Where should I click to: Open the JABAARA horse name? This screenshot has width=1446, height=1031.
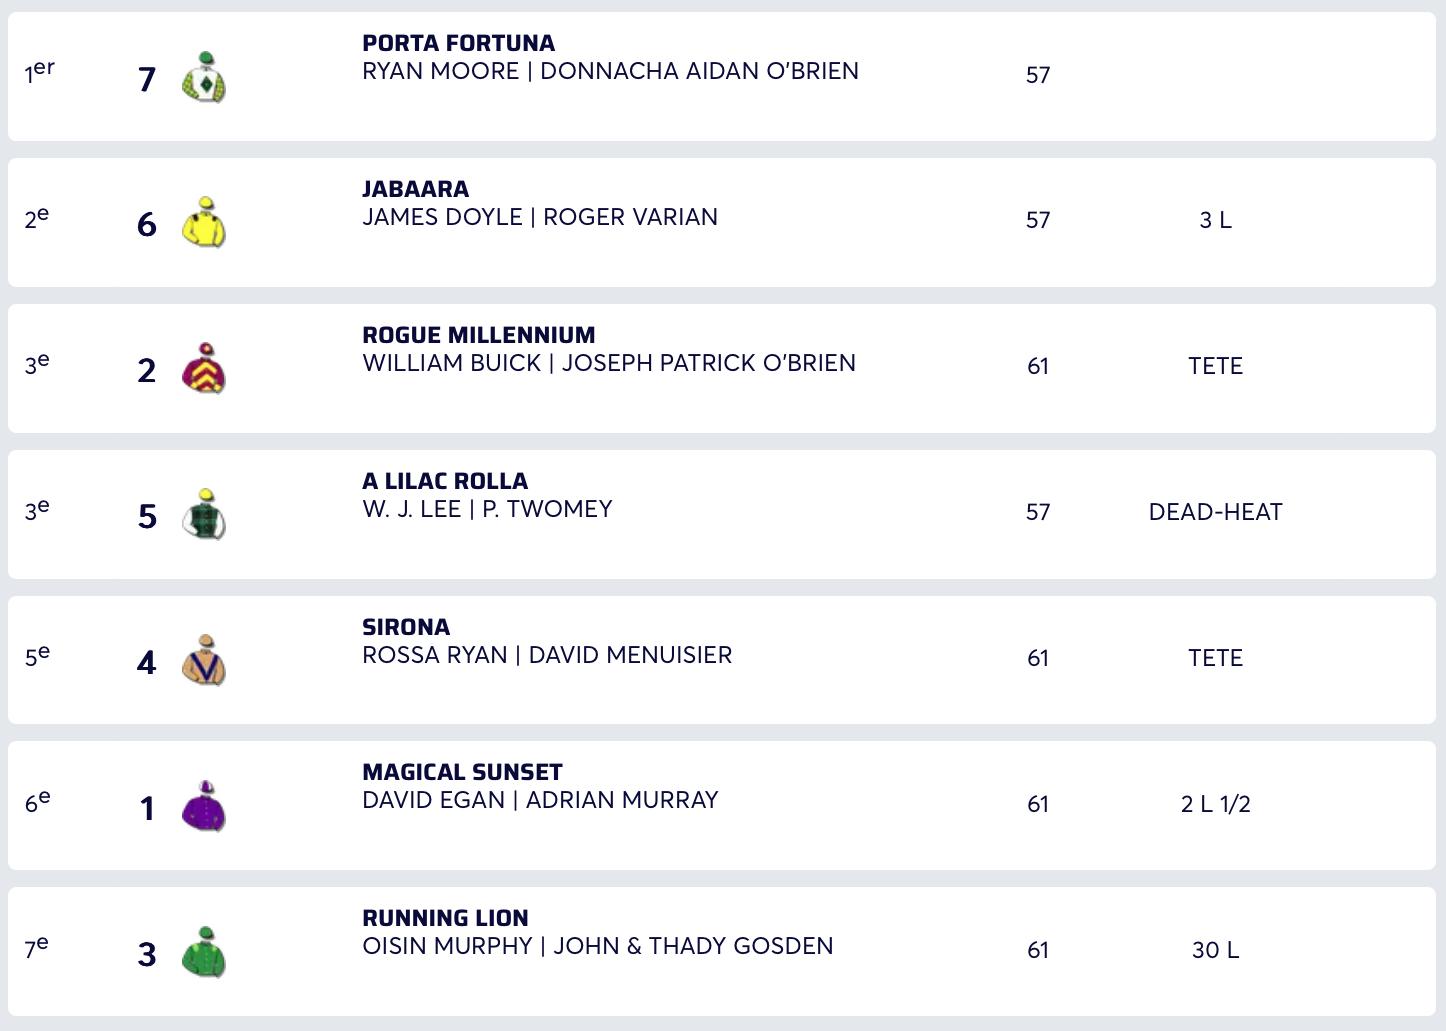click(415, 189)
